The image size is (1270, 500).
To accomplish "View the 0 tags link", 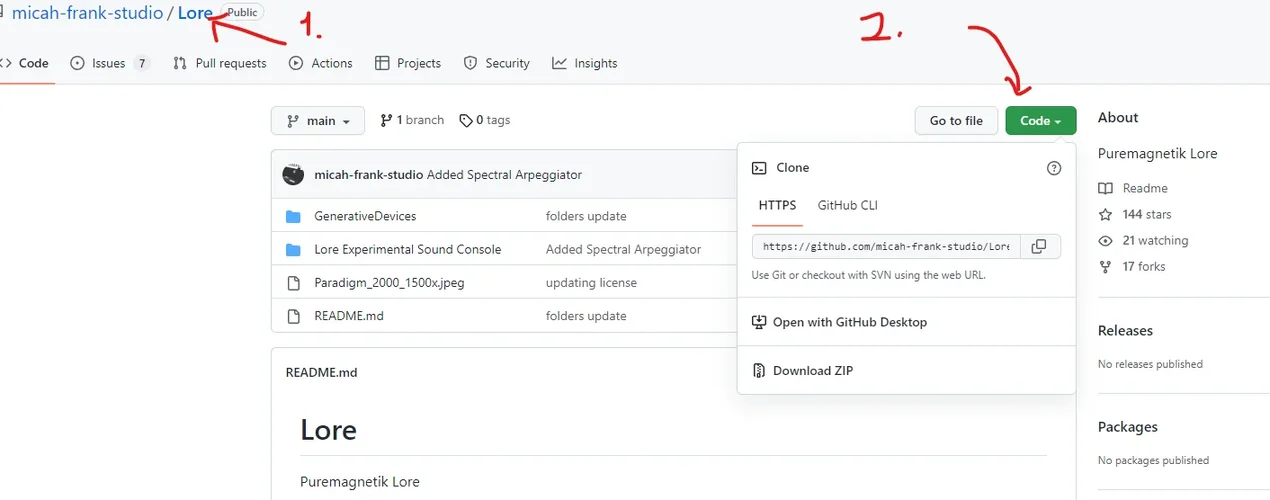I will [485, 120].
